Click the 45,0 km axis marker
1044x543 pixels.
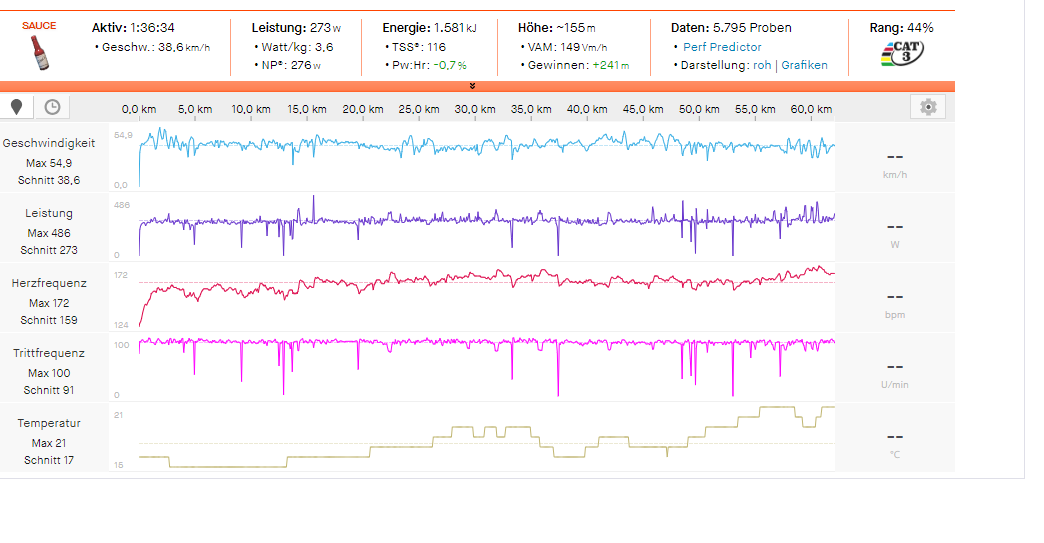click(643, 109)
